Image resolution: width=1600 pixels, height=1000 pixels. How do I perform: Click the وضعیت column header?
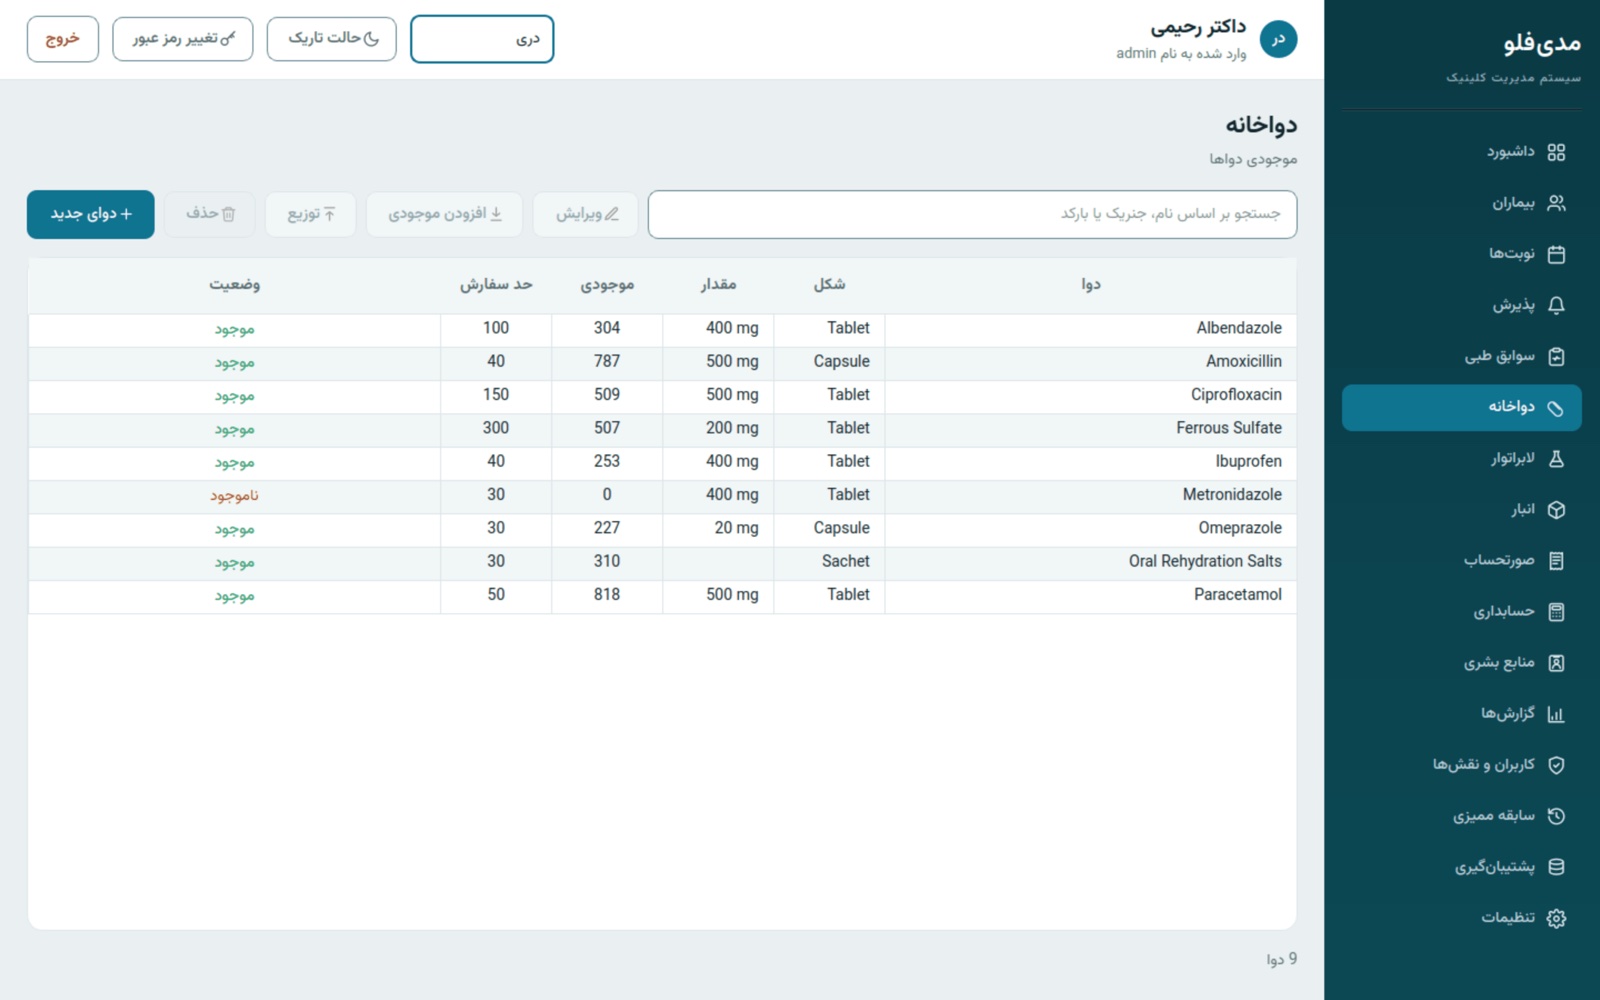click(x=235, y=285)
